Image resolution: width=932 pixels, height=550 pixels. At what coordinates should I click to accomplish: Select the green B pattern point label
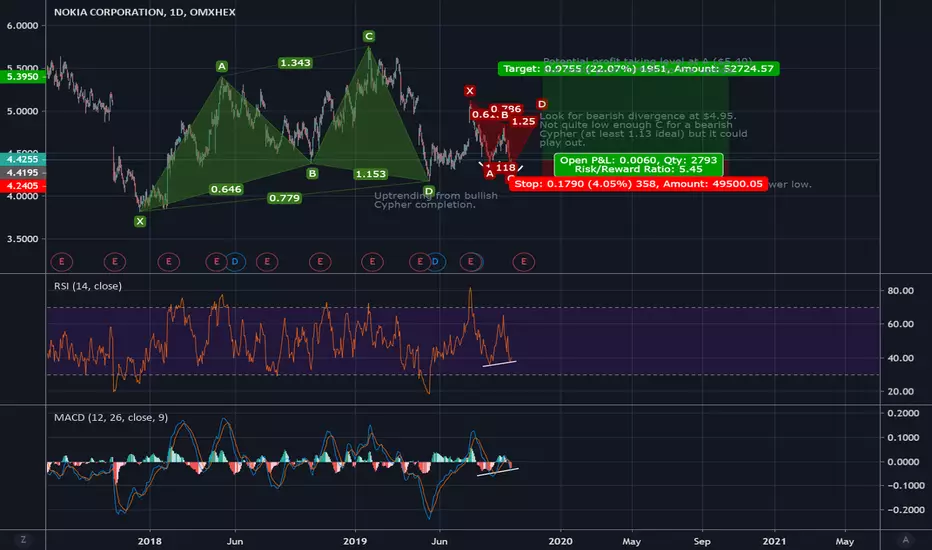click(312, 174)
